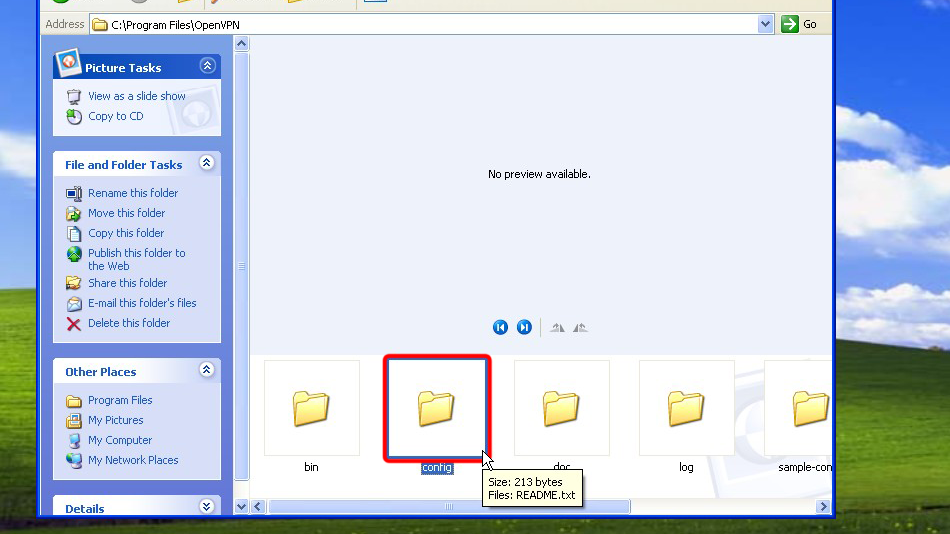This screenshot has width=950, height=534.
Task: Click the View as a slide show icon
Action: click(74, 96)
